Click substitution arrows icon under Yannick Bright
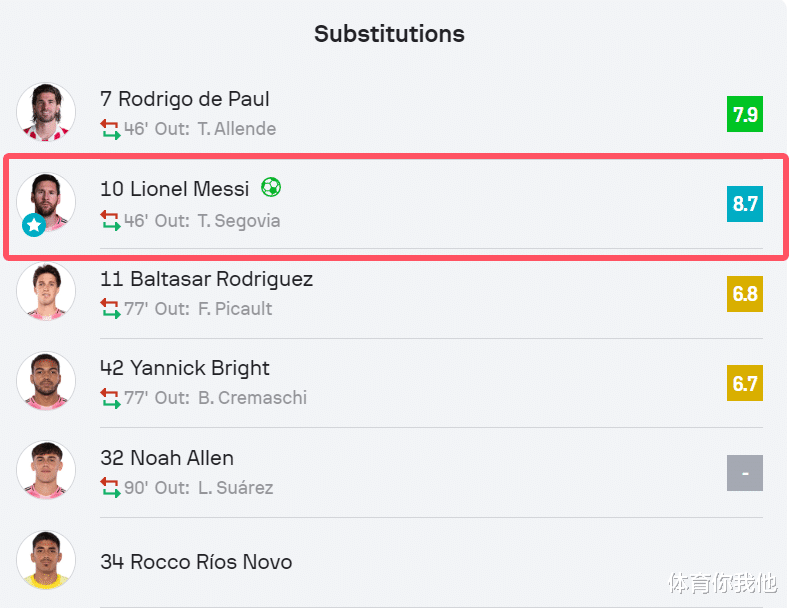 [x=110, y=398]
